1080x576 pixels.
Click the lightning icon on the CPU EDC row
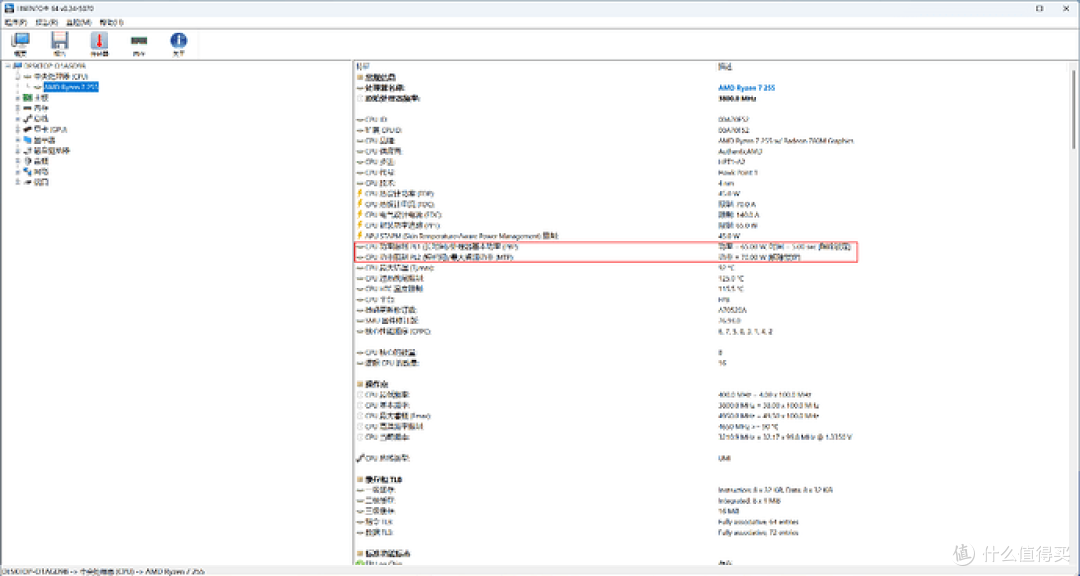(x=360, y=214)
